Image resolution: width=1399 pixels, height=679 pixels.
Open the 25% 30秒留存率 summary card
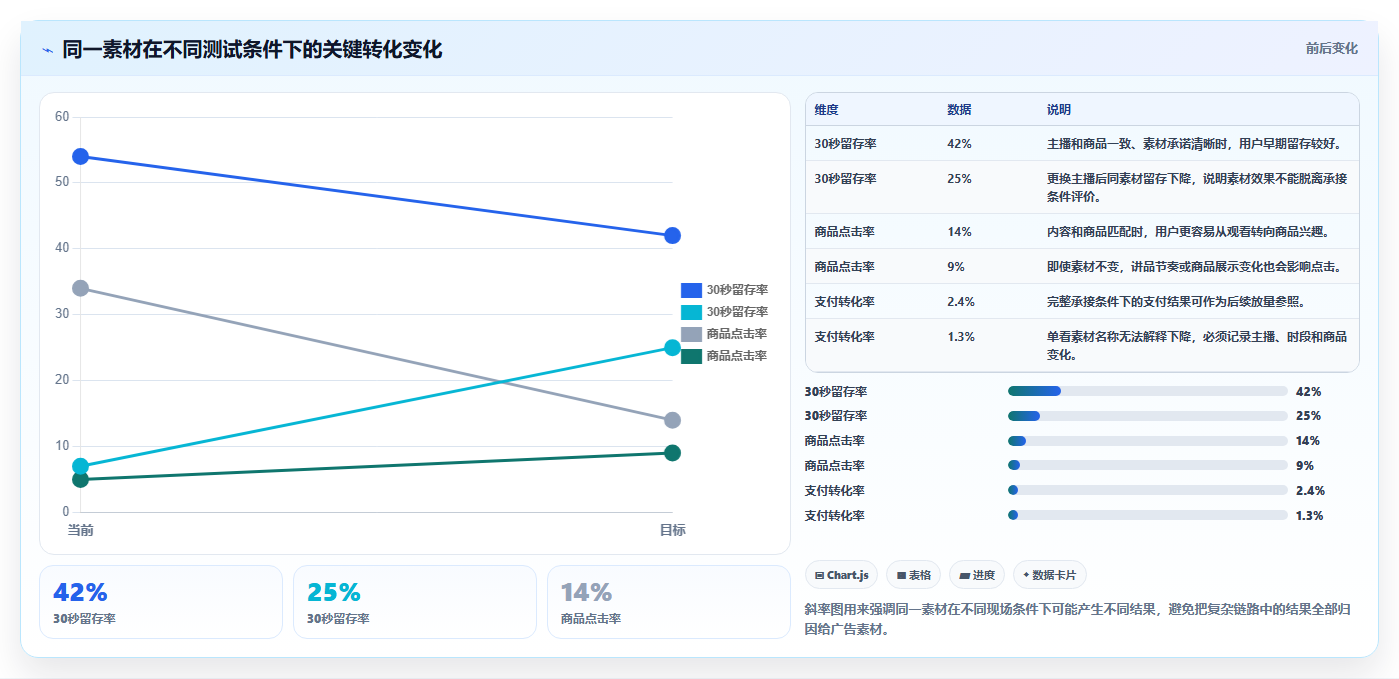coord(415,602)
